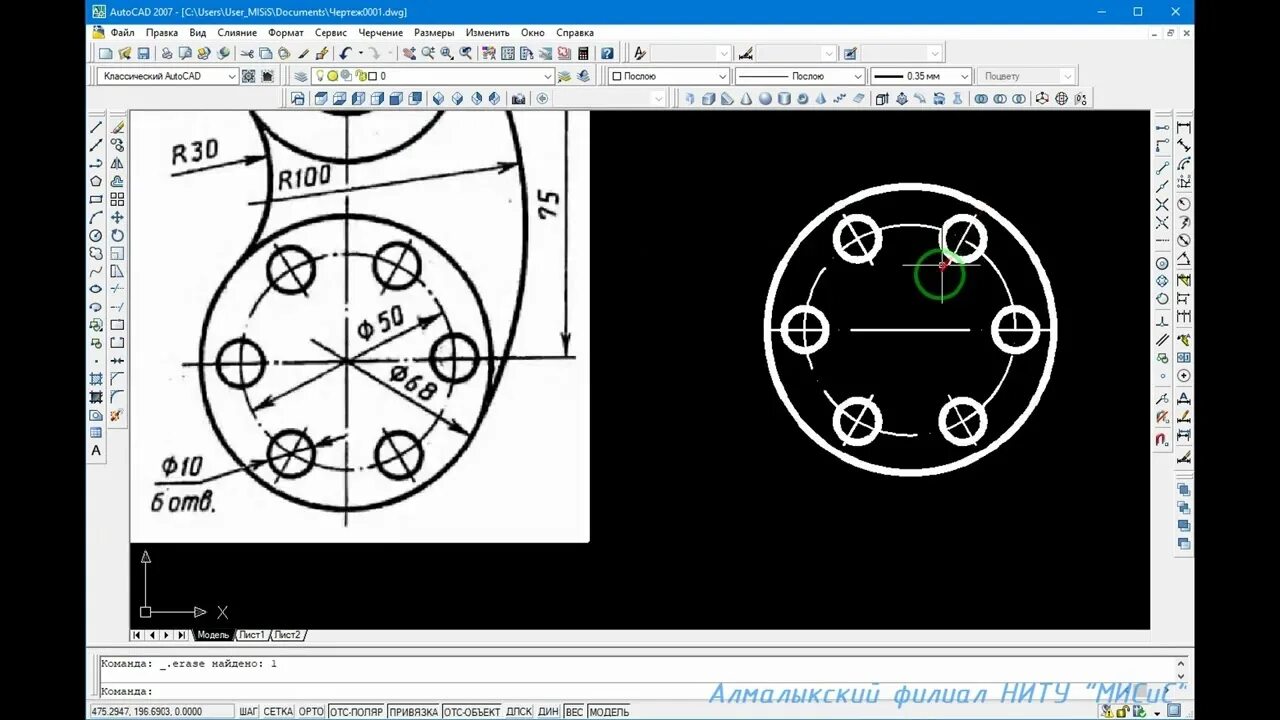Screen dimensions: 1280x720
Task: Click the Модель tab
Action: point(213,635)
